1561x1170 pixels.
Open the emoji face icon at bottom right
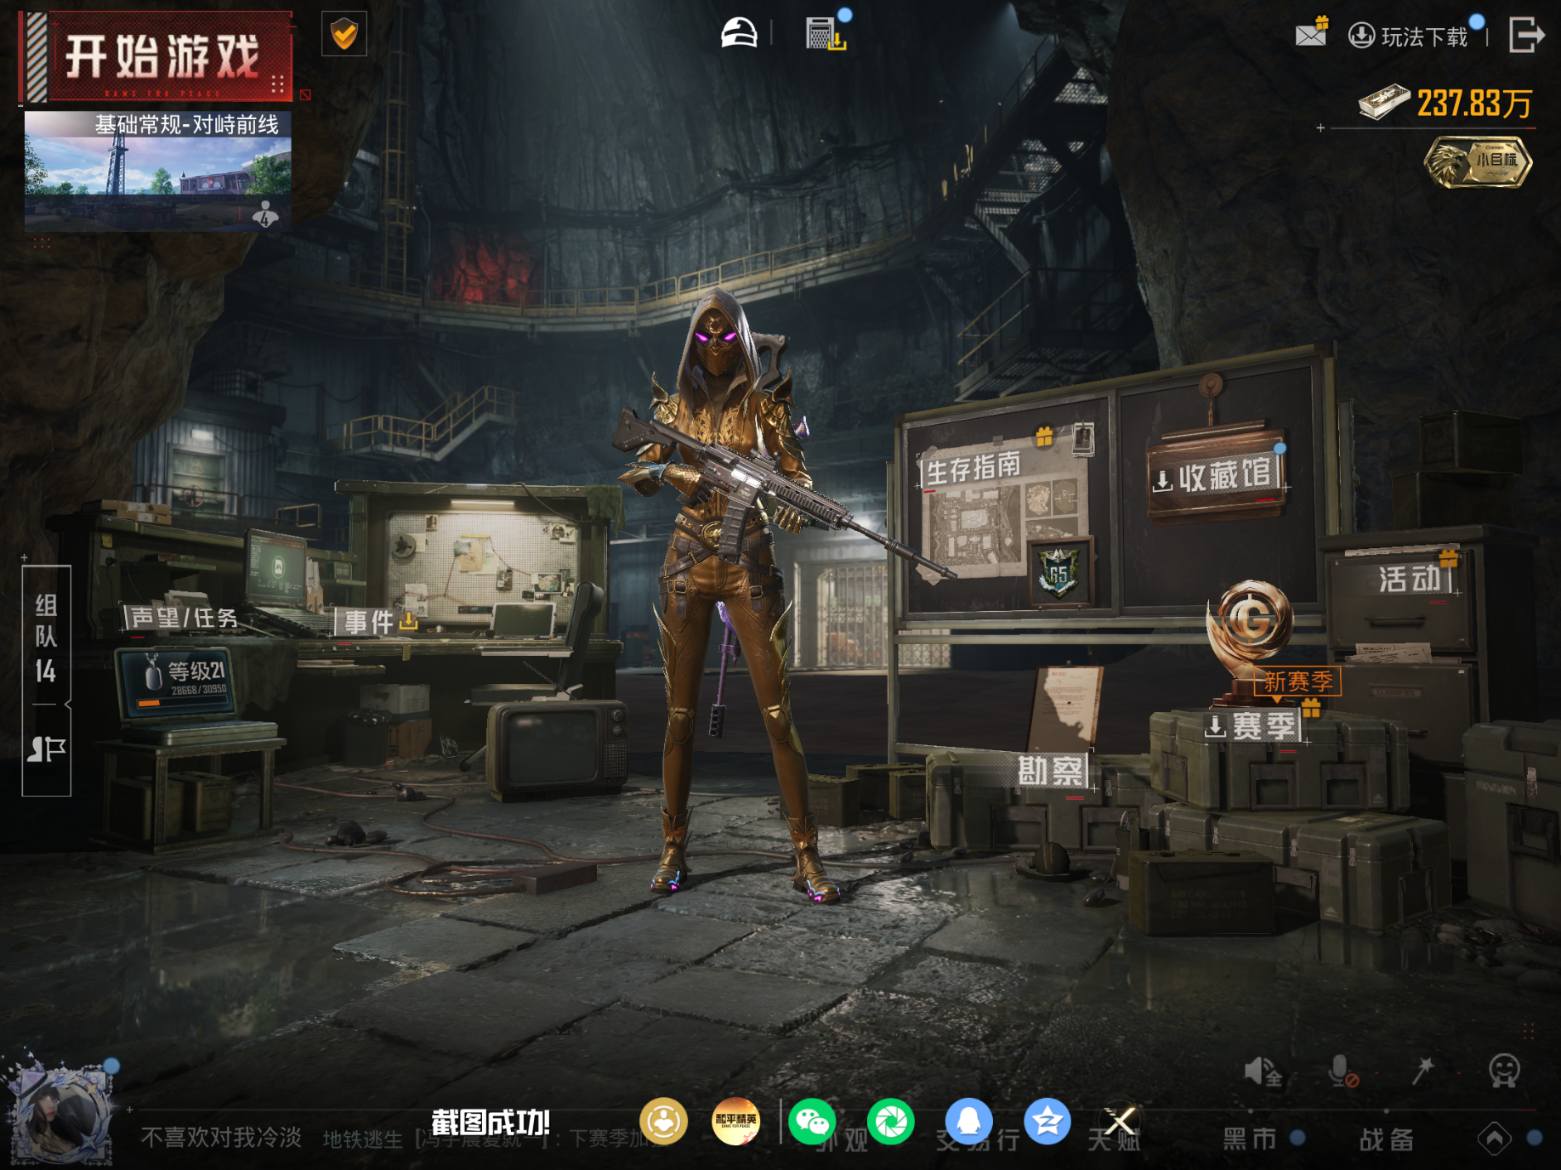coord(1504,1071)
